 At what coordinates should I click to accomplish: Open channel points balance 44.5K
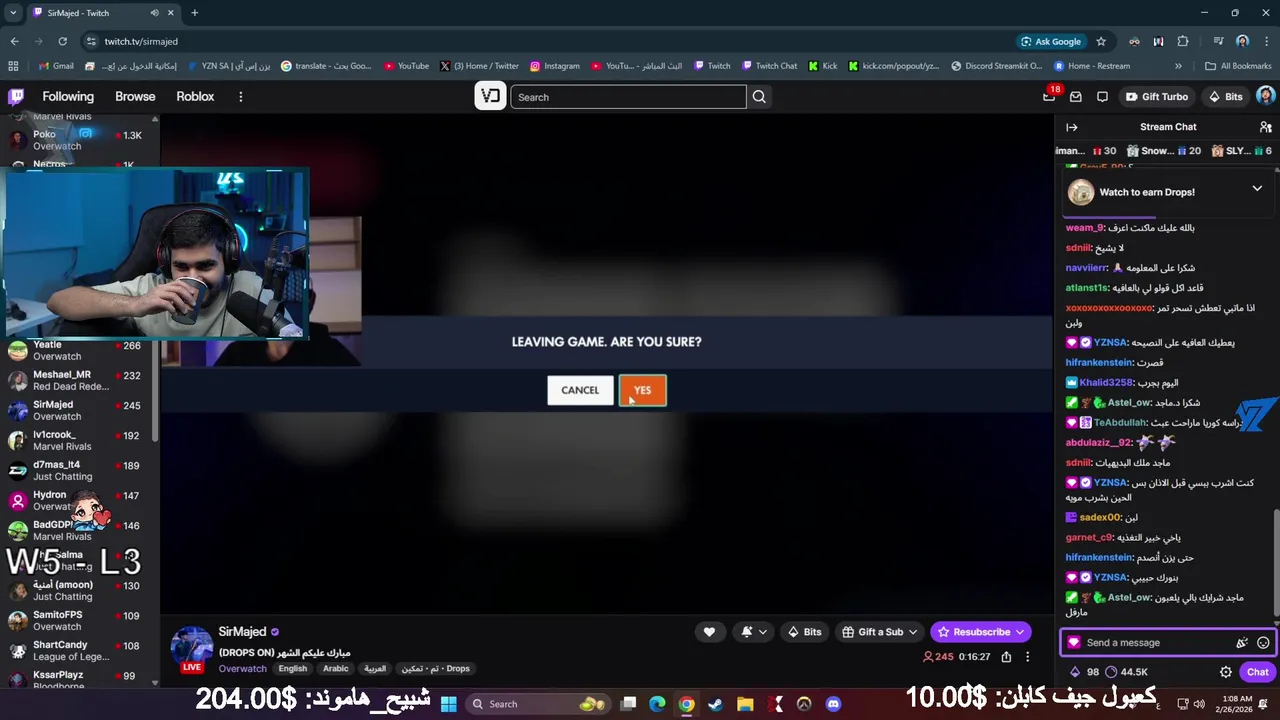click(1124, 672)
